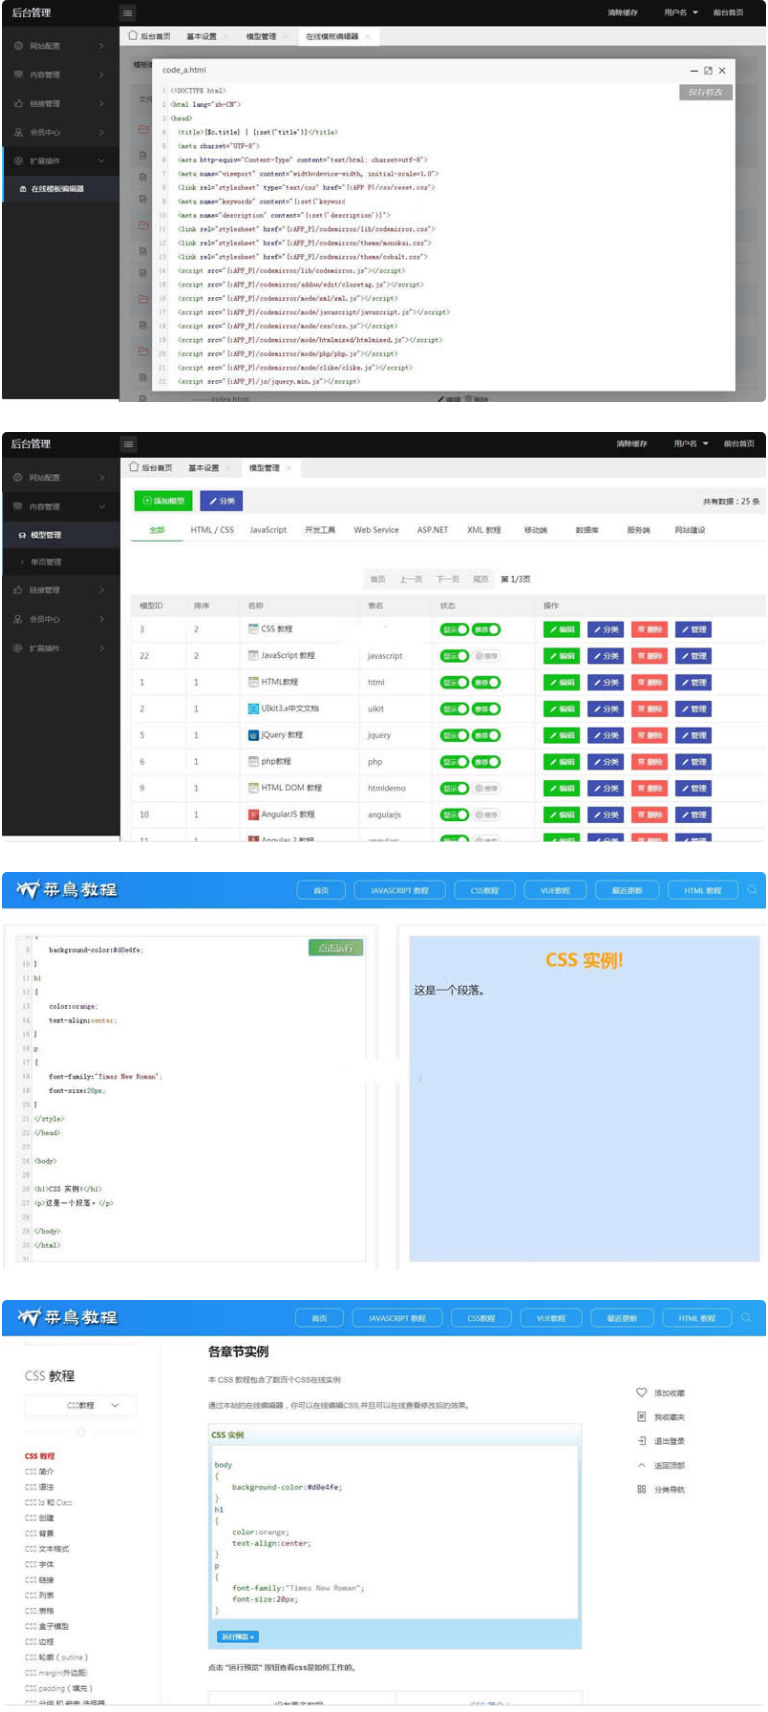The width and height of the screenshot is (768, 1712).
Task: Enable 推荐 switch for JavaScript 教程 row
Action: click(486, 656)
